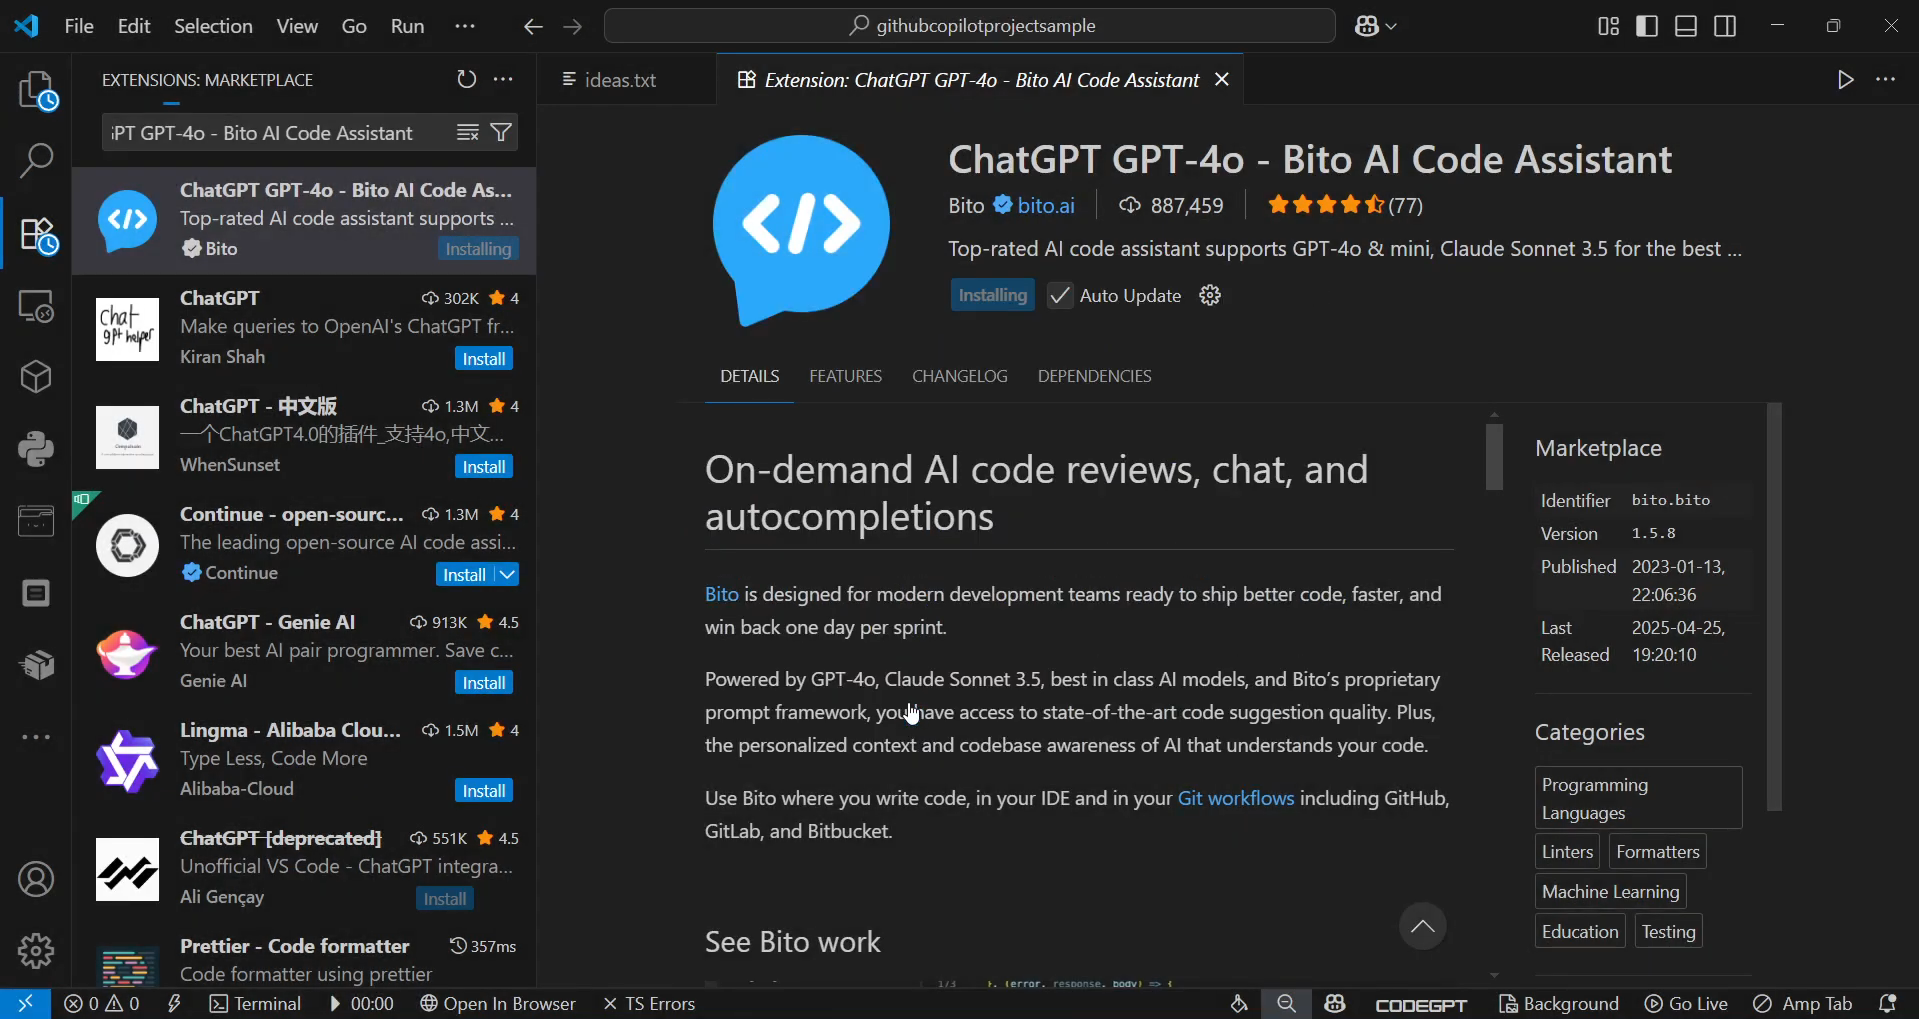Open the extension settings gear next to Auto Update
Viewport: 1919px width, 1019px height.
1210,295
